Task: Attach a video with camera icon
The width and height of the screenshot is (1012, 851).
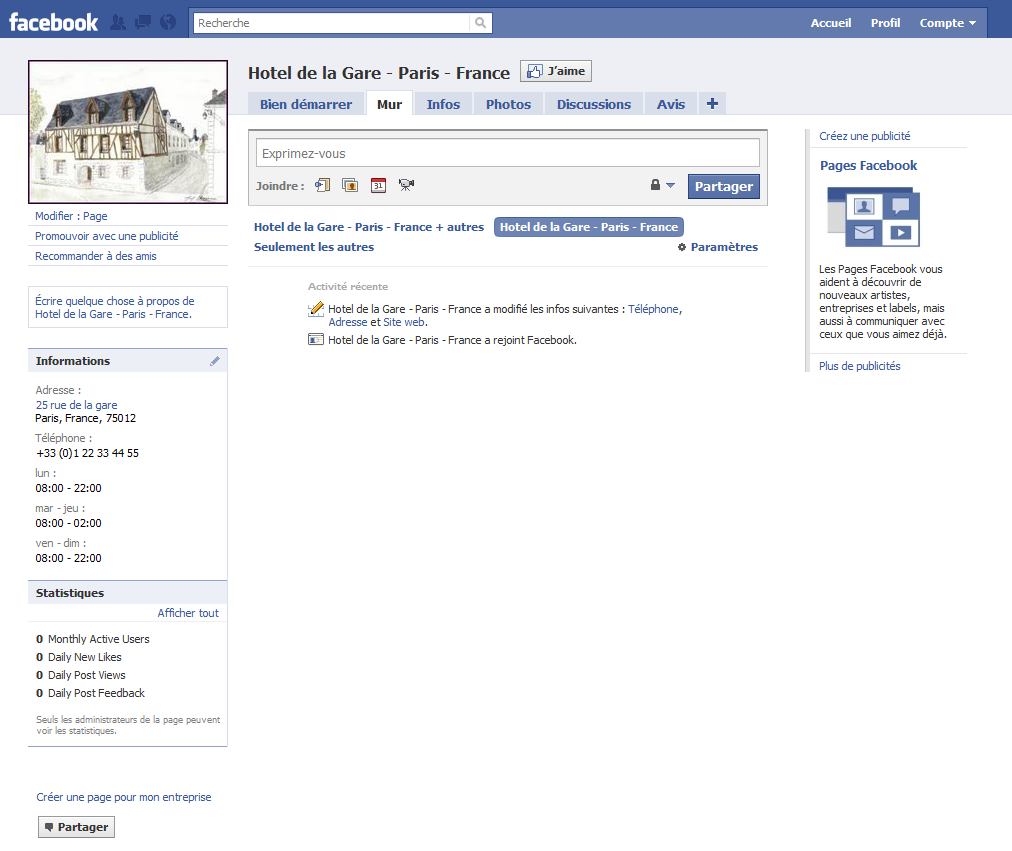Action: [x=406, y=185]
